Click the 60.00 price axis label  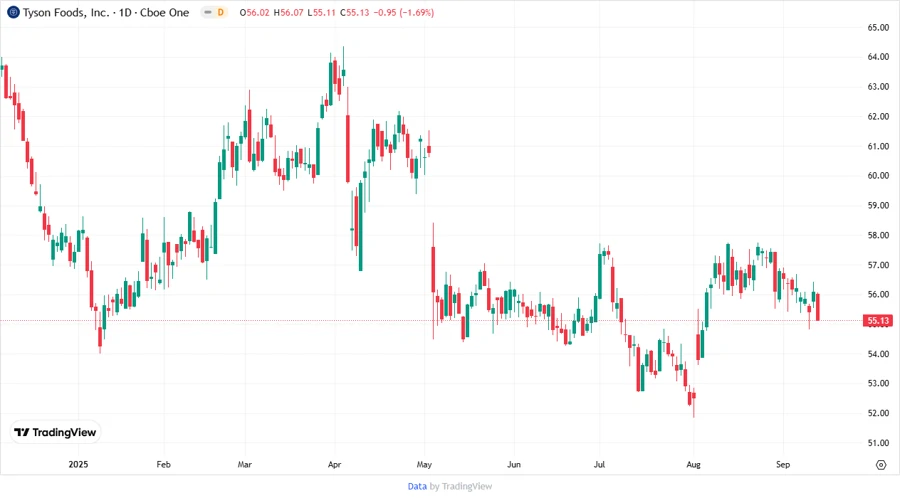point(878,176)
